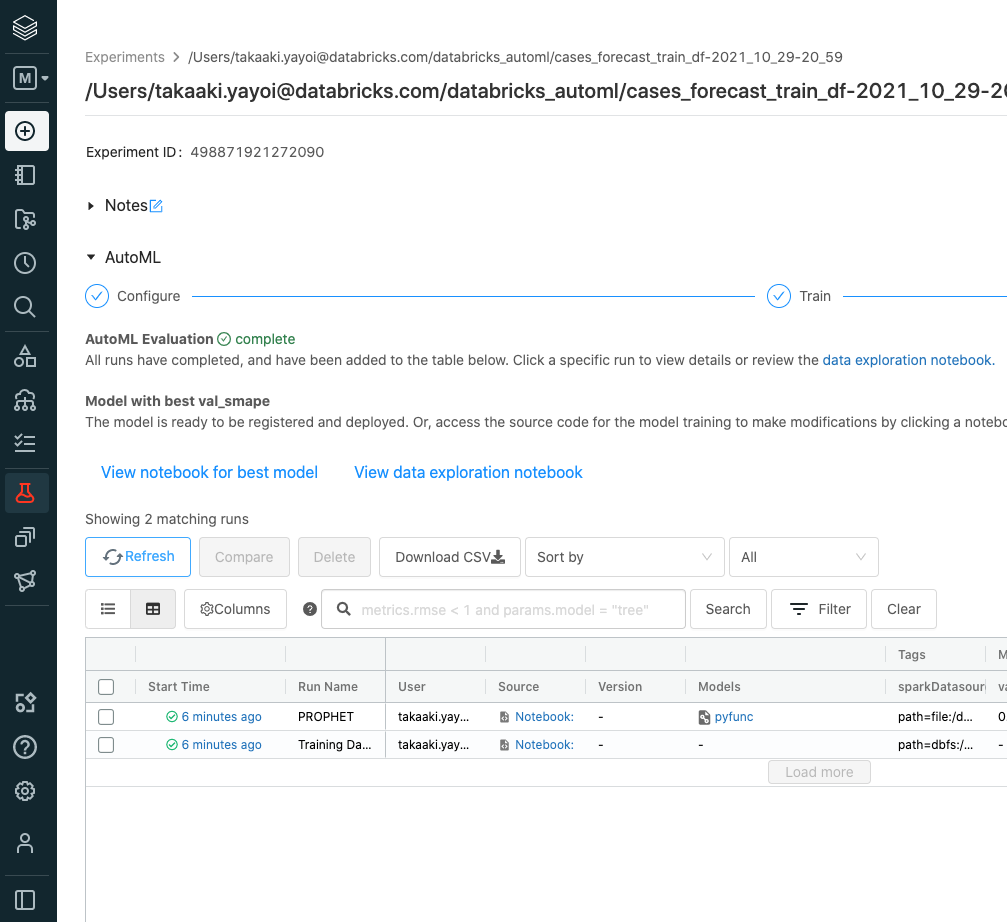Open Feature Store icon in sidebar
Image resolution: width=1007 pixels, height=922 pixels.
pyautogui.click(x=25, y=537)
